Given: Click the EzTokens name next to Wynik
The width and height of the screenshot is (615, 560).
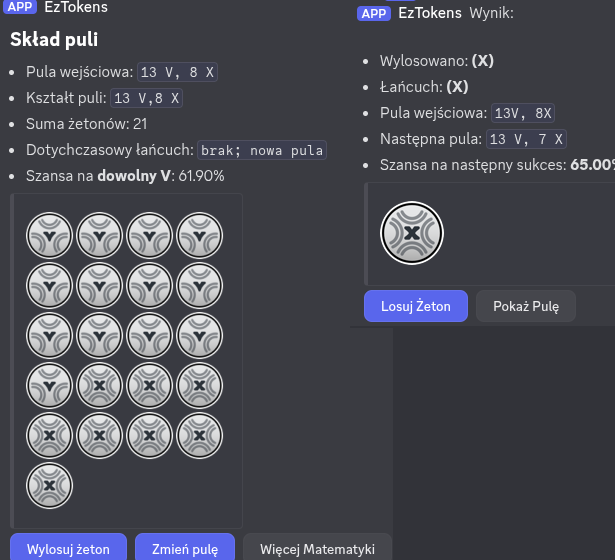Looking at the screenshot, I should 430,13.
